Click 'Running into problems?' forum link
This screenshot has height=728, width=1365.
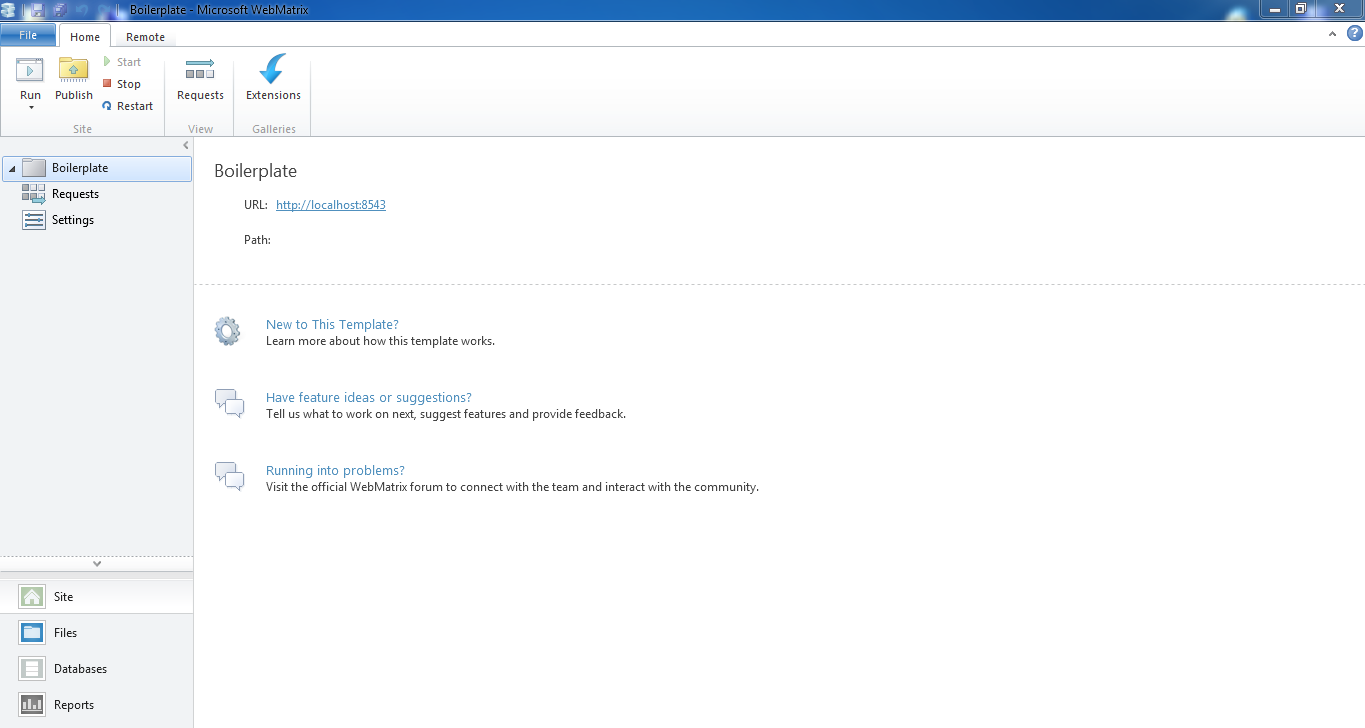[x=335, y=471]
